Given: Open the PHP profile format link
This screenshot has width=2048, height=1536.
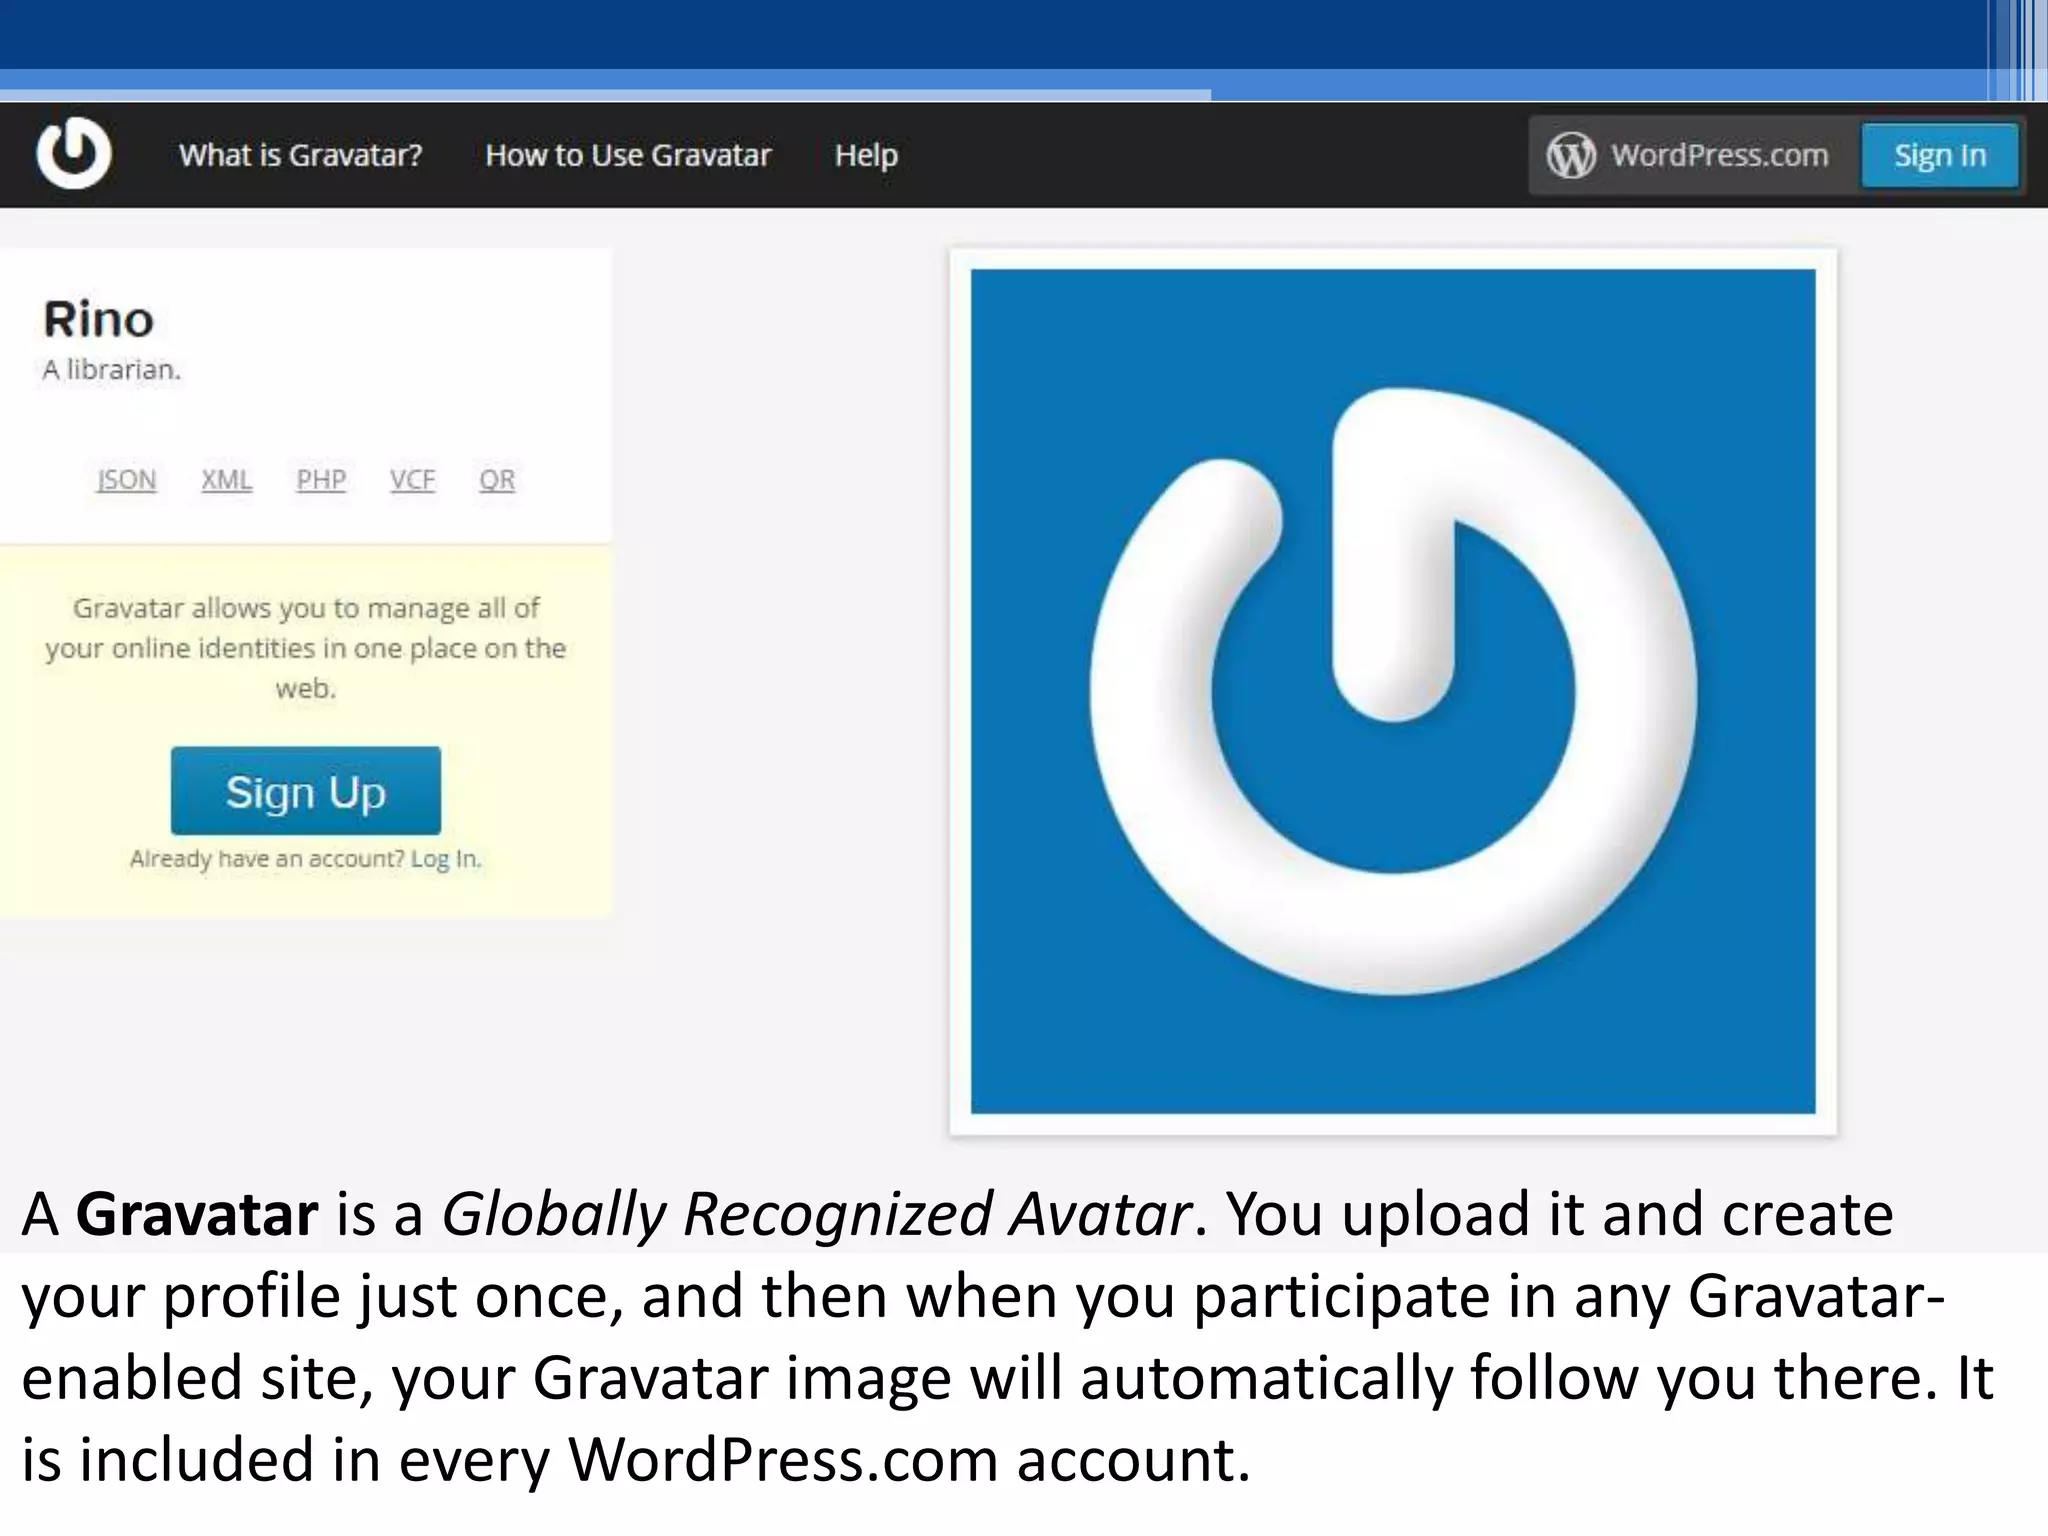Looking at the screenshot, I should (321, 480).
